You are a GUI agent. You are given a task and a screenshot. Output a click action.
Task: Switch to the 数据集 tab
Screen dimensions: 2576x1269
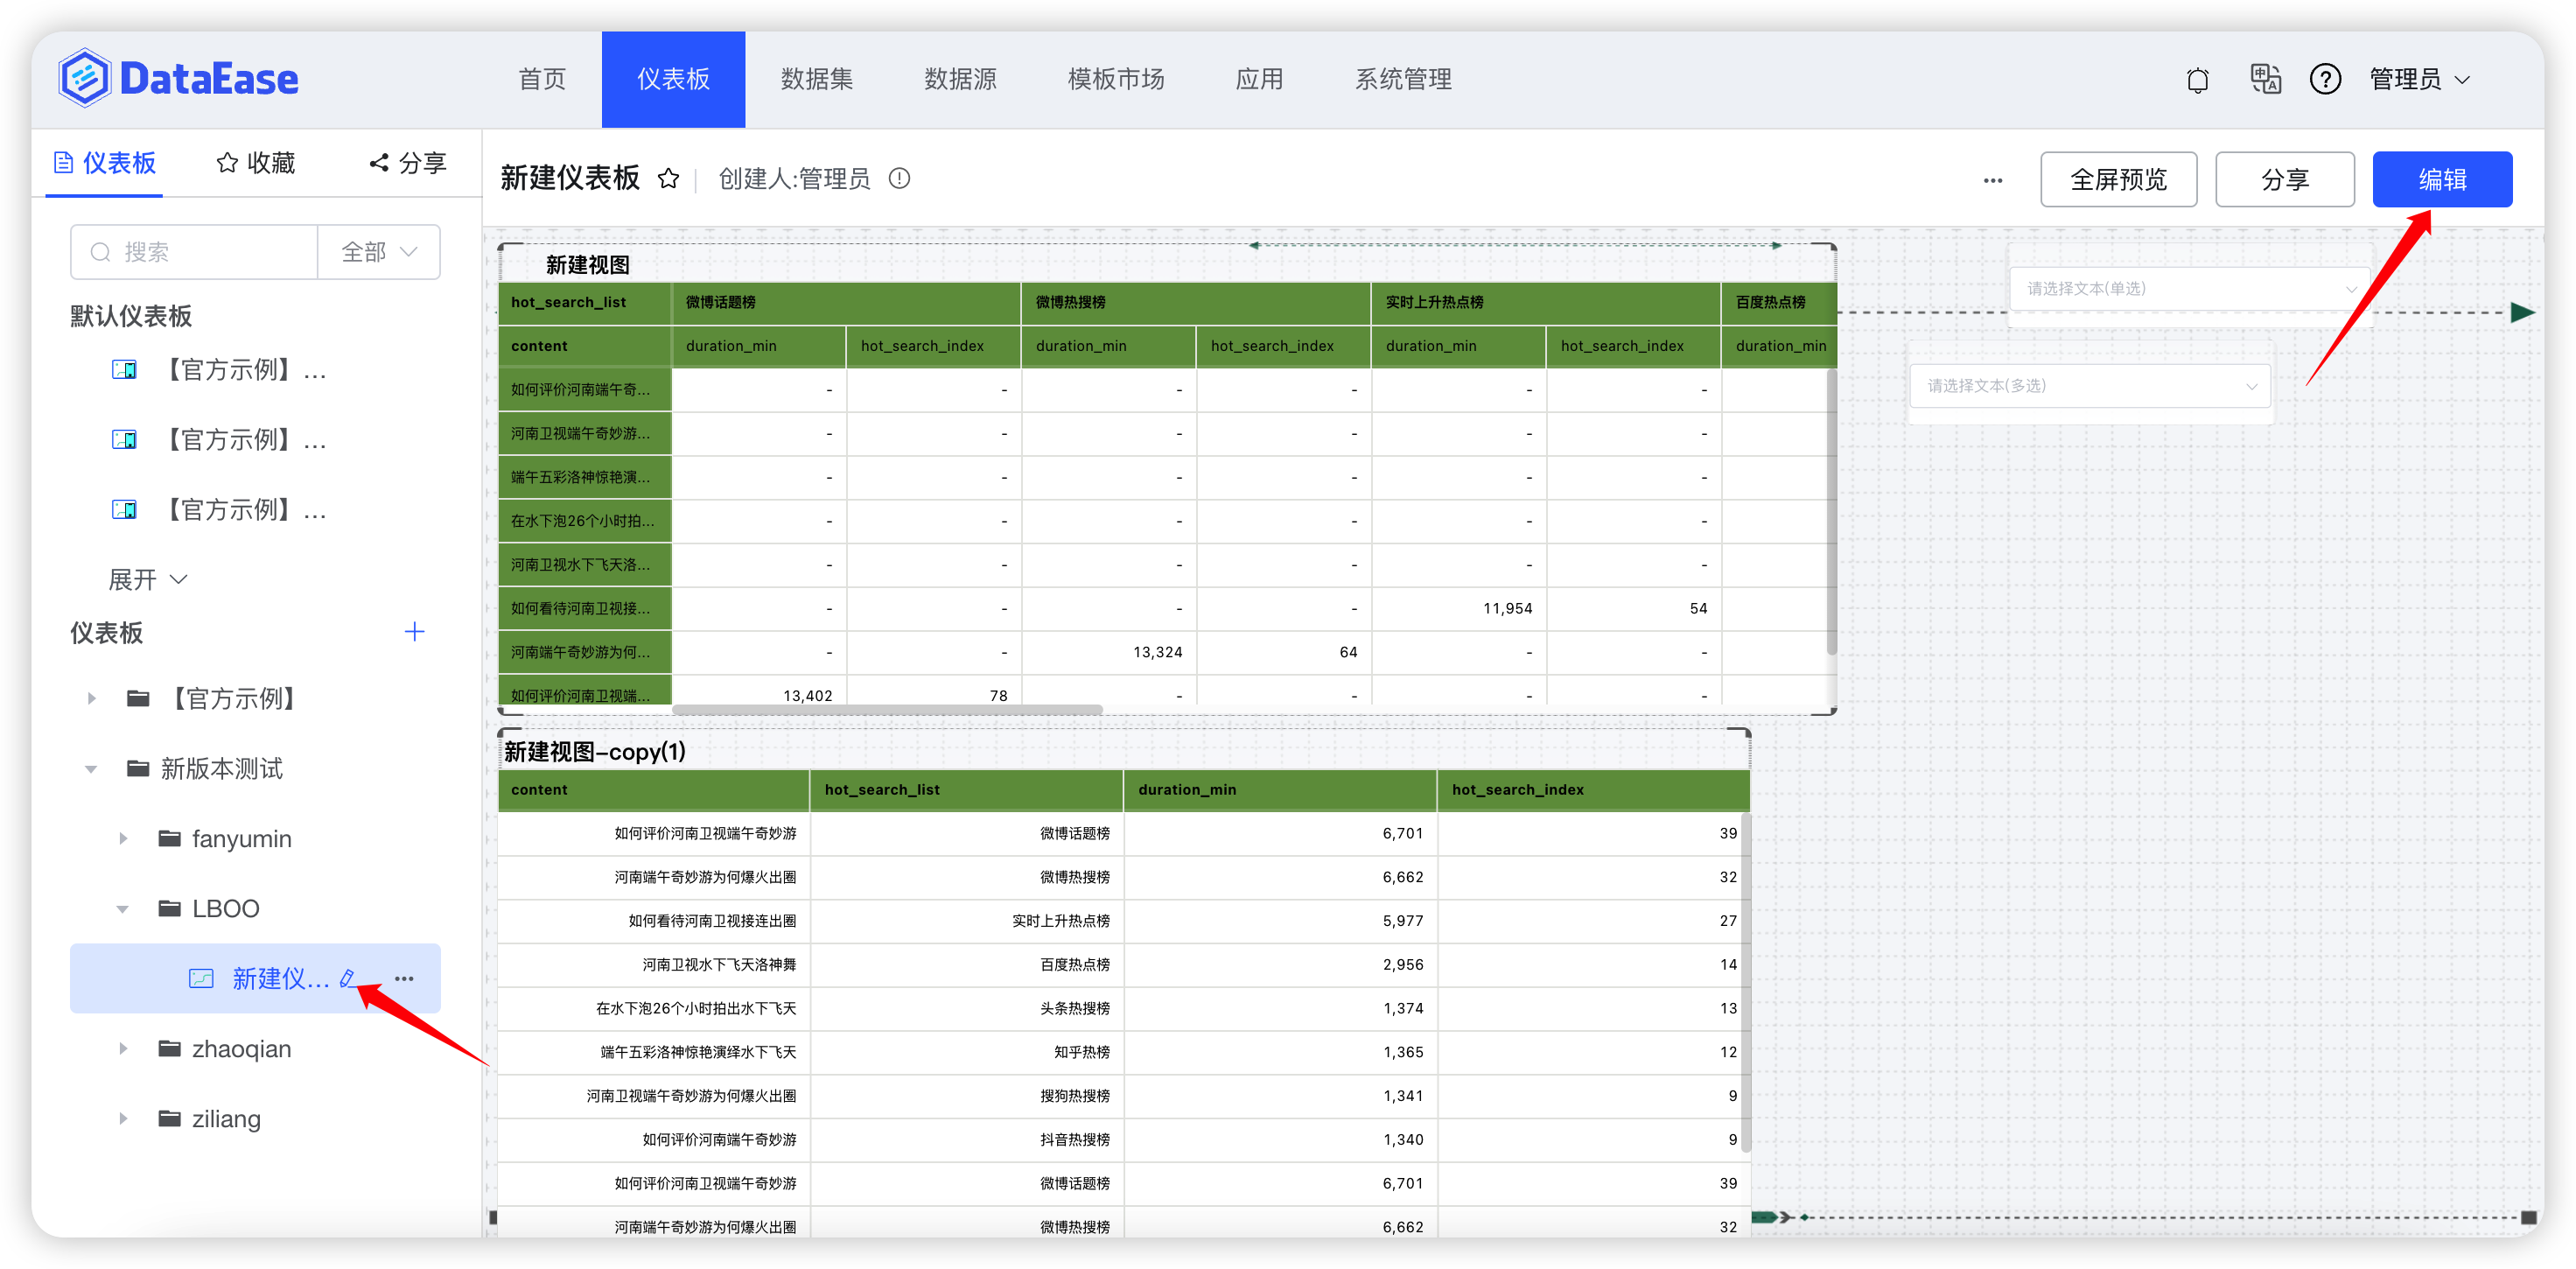[x=816, y=79]
